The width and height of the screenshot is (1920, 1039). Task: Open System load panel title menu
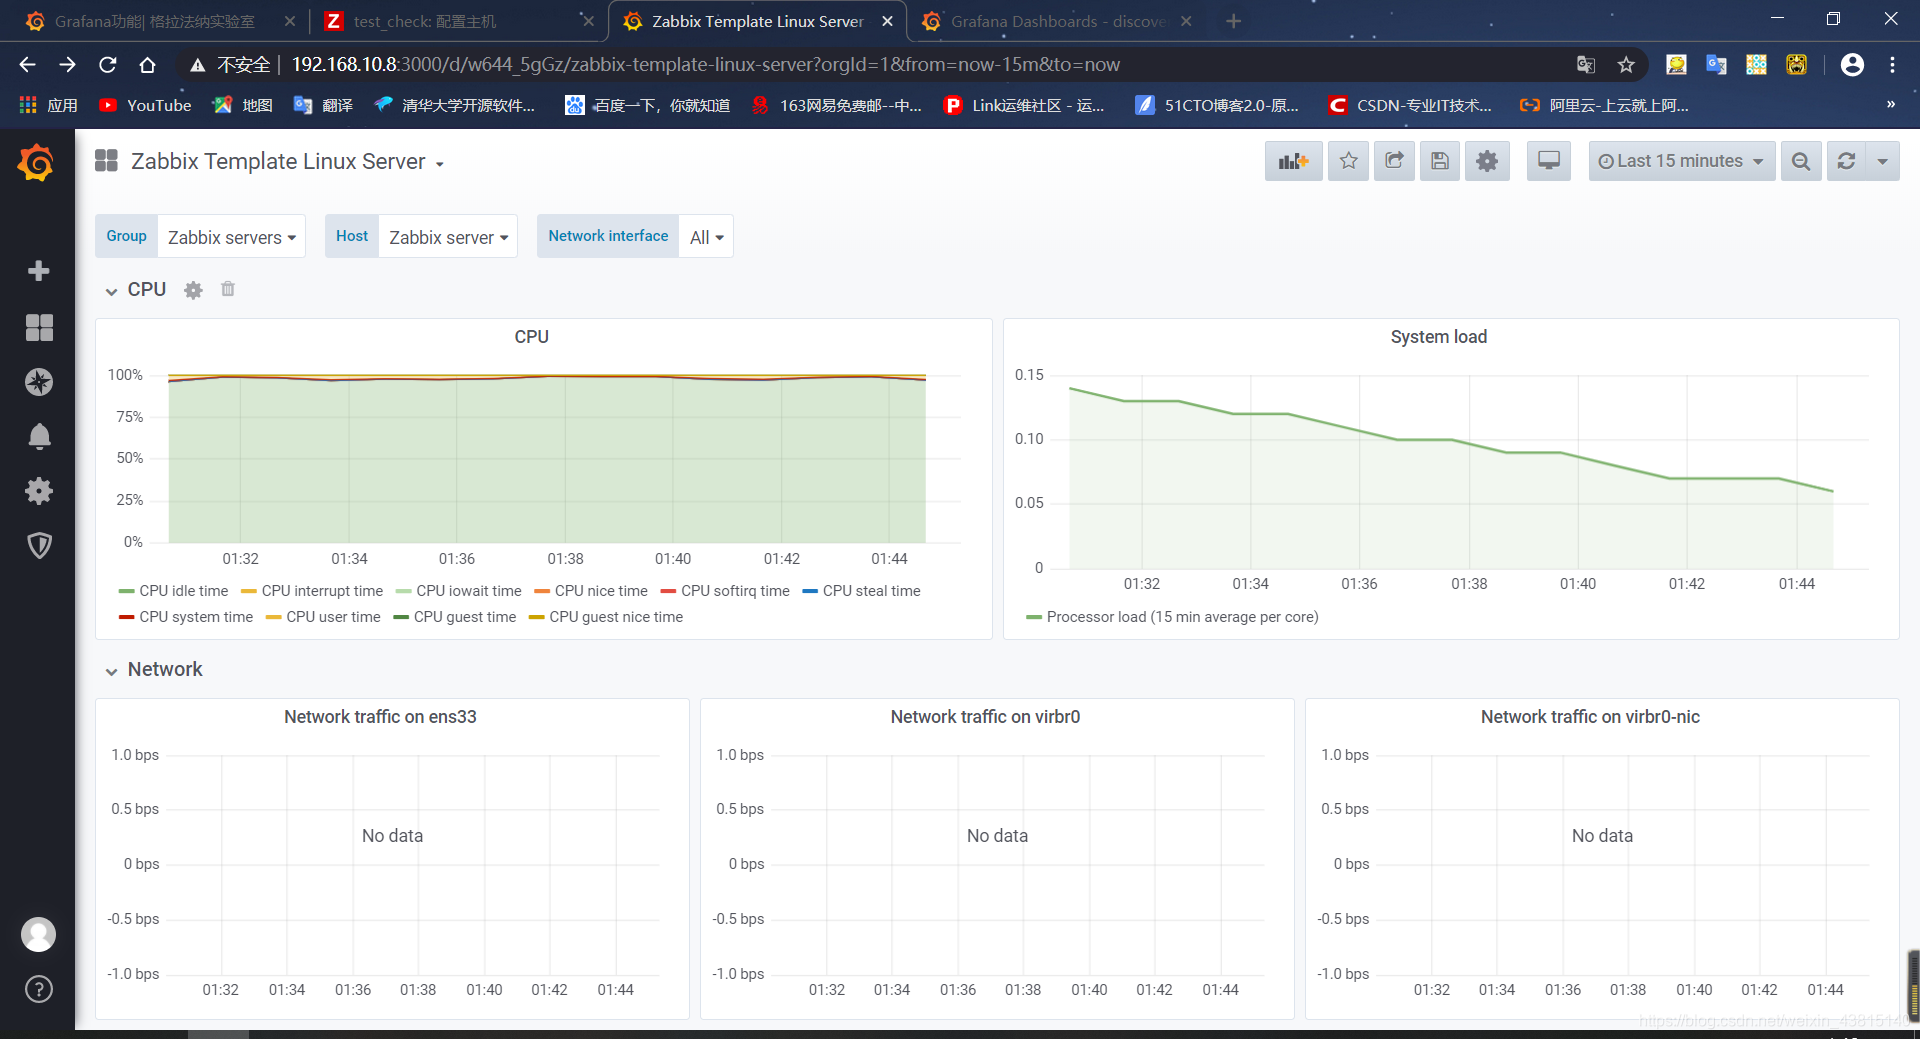(1438, 337)
